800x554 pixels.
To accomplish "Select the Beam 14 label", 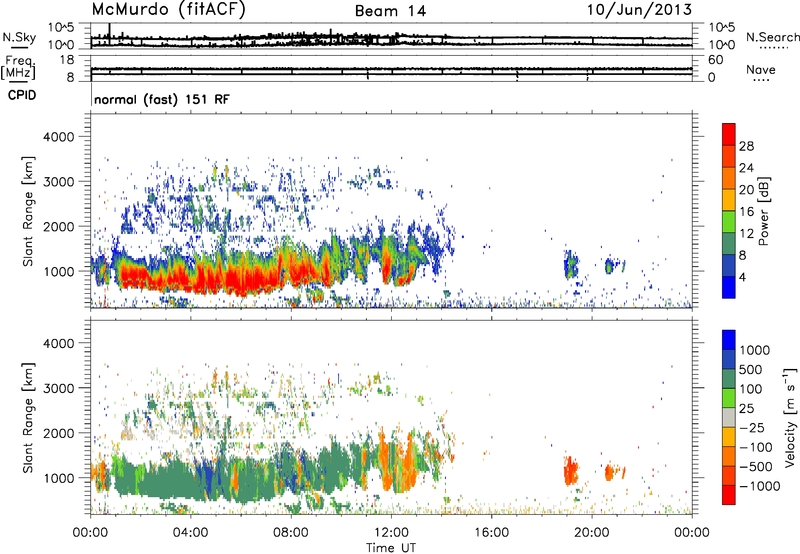I will pos(390,11).
